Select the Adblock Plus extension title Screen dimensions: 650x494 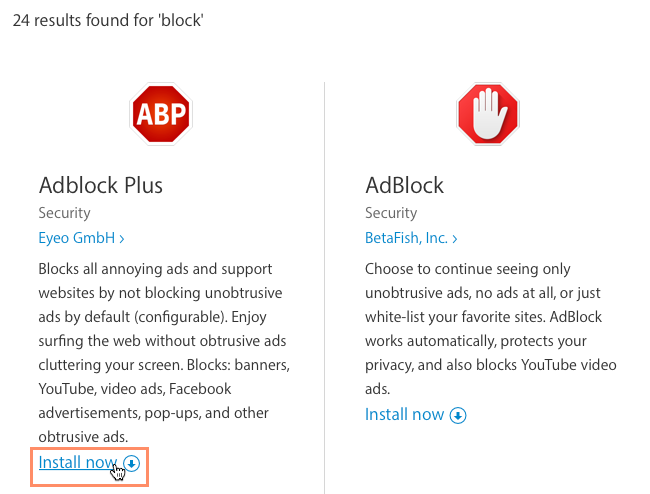(100, 185)
